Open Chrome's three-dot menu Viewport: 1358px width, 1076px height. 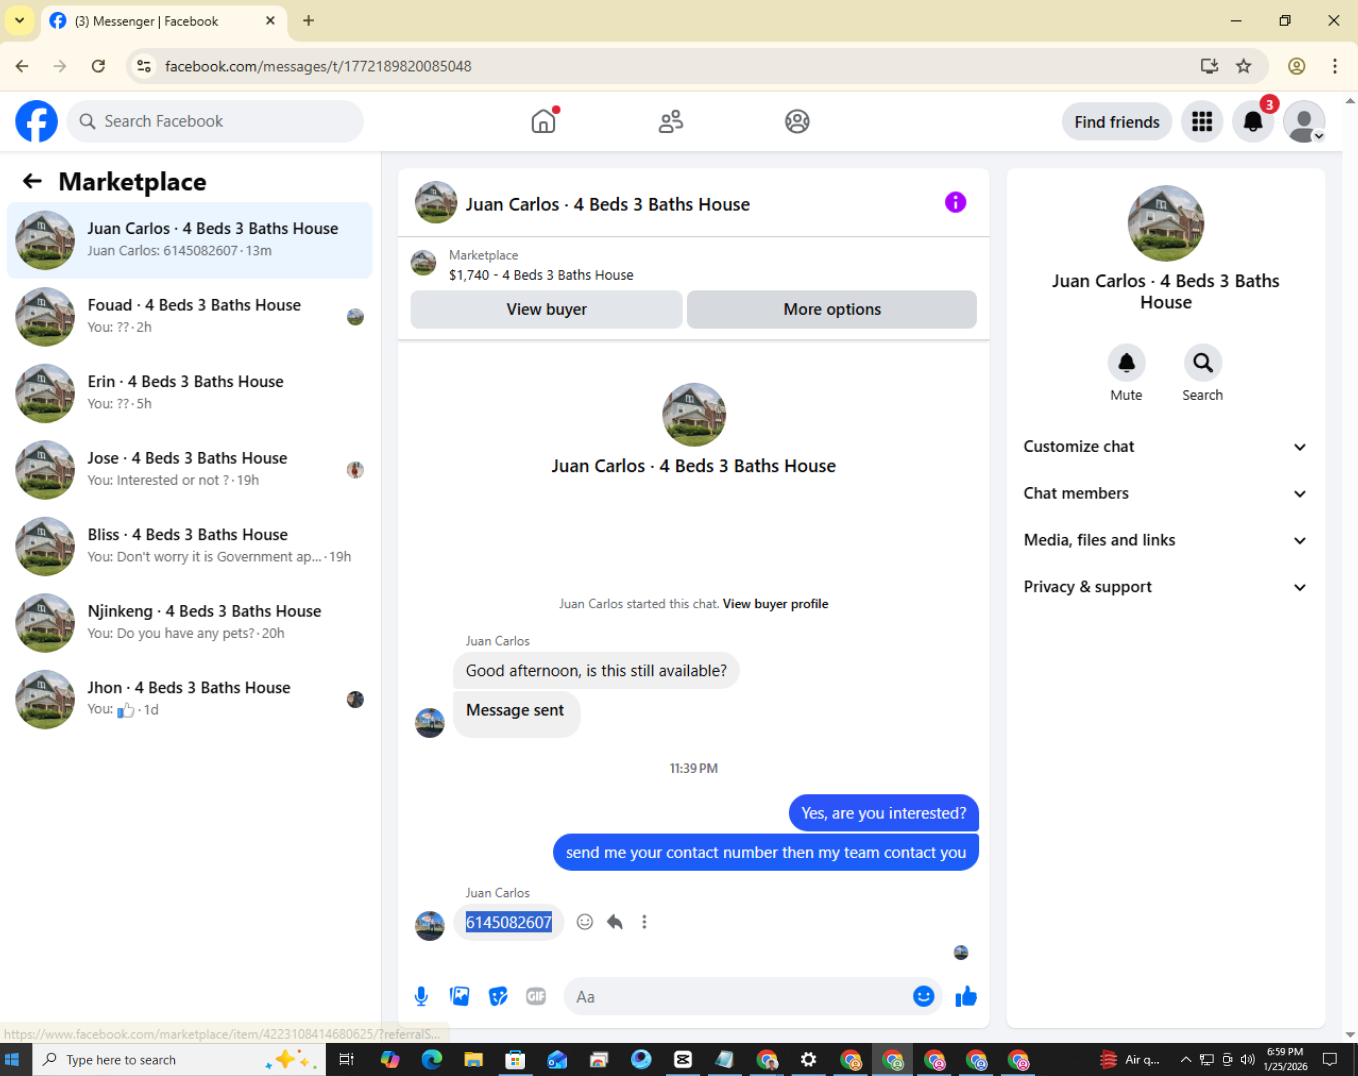(x=1335, y=66)
